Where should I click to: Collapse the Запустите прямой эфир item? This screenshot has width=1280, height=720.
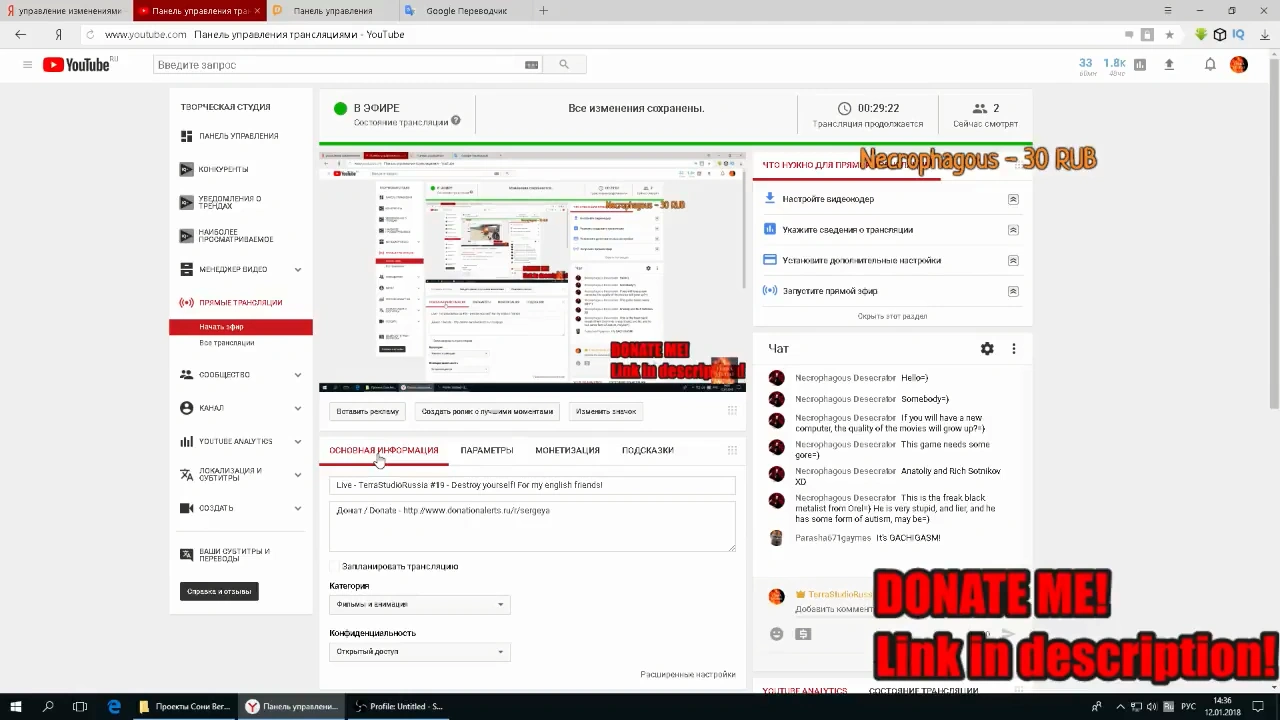click(1013, 291)
